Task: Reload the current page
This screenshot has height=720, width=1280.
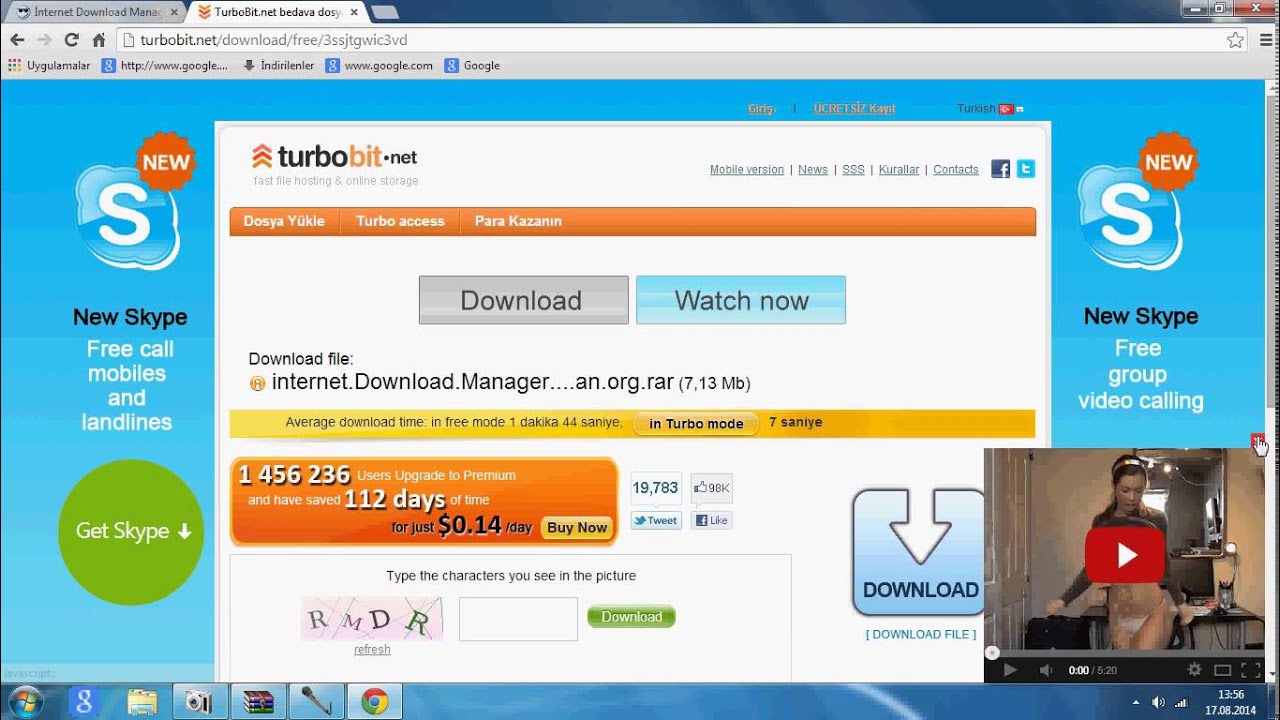Action: [x=71, y=40]
